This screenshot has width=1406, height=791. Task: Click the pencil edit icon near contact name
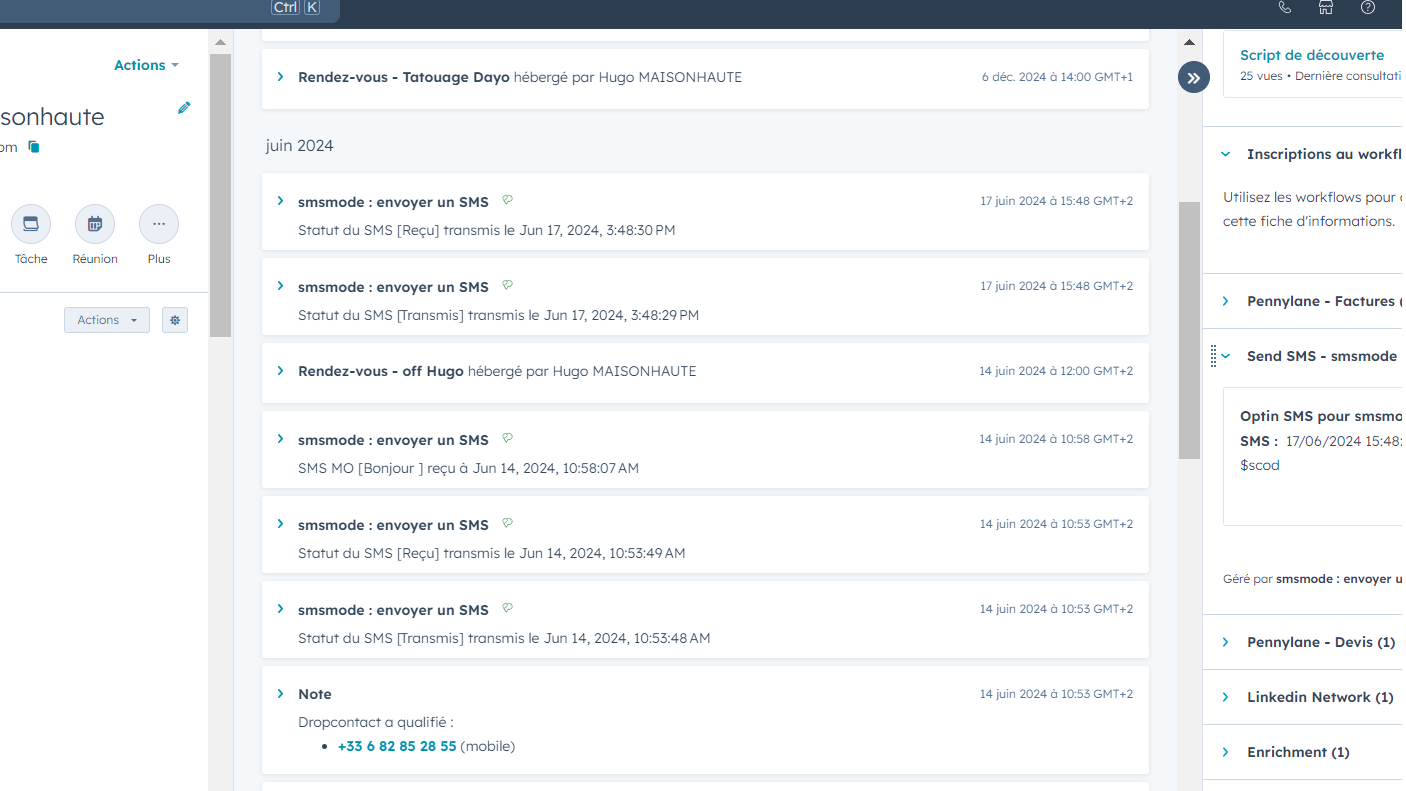pyautogui.click(x=184, y=108)
